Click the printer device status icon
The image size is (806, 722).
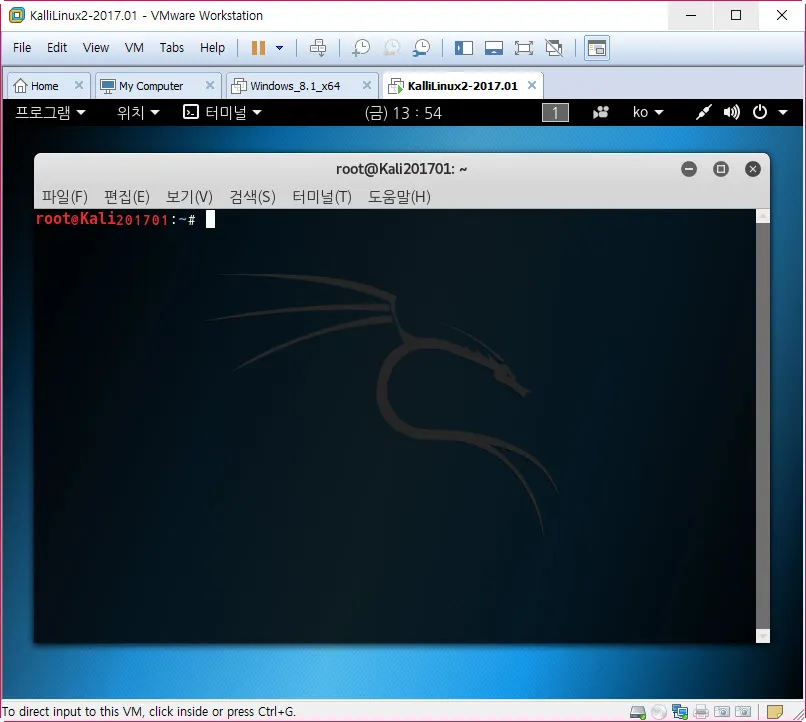(701, 712)
